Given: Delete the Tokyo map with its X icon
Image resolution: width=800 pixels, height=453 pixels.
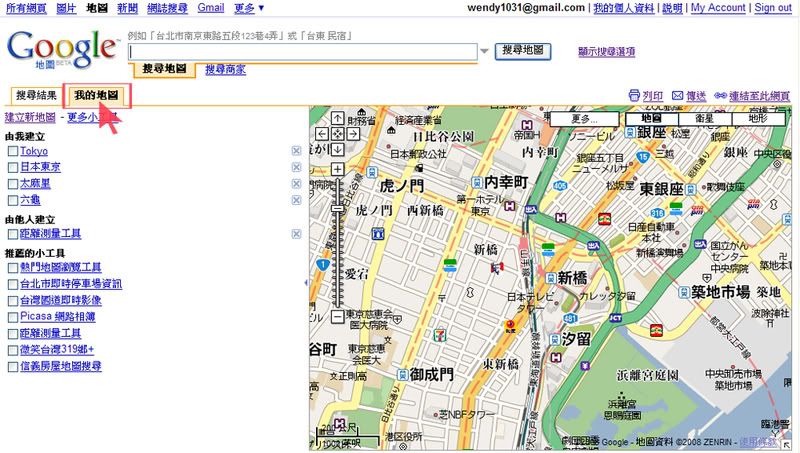Looking at the screenshot, I should click(x=296, y=151).
